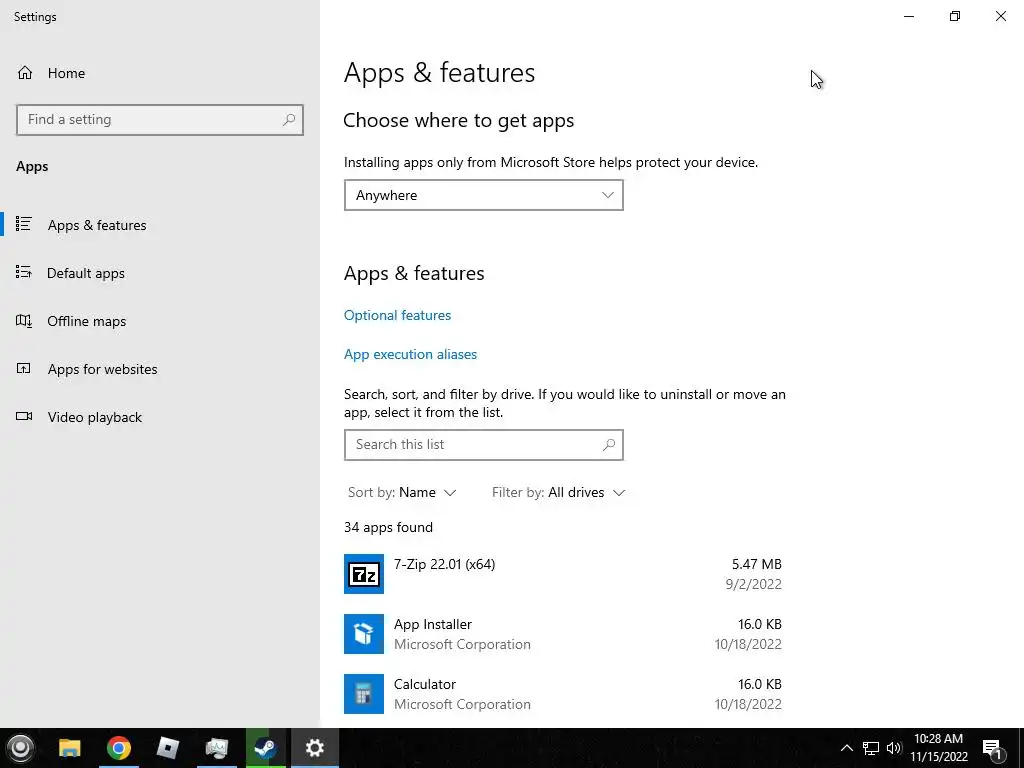Open the 7-Zip app icon entry
1024x768 pixels.
[364, 574]
